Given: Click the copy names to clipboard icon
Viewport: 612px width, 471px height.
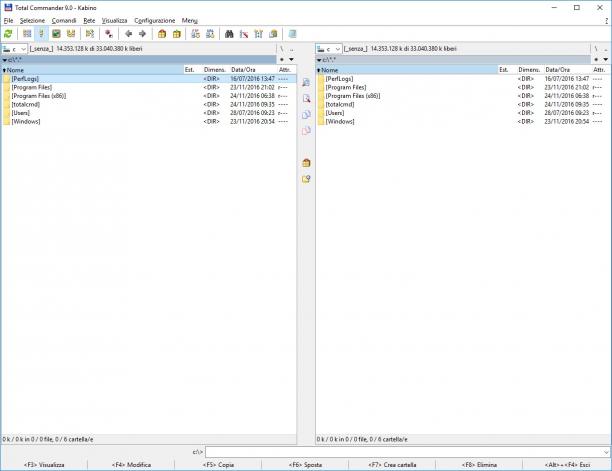Looking at the screenshot, I should [273, 34].
